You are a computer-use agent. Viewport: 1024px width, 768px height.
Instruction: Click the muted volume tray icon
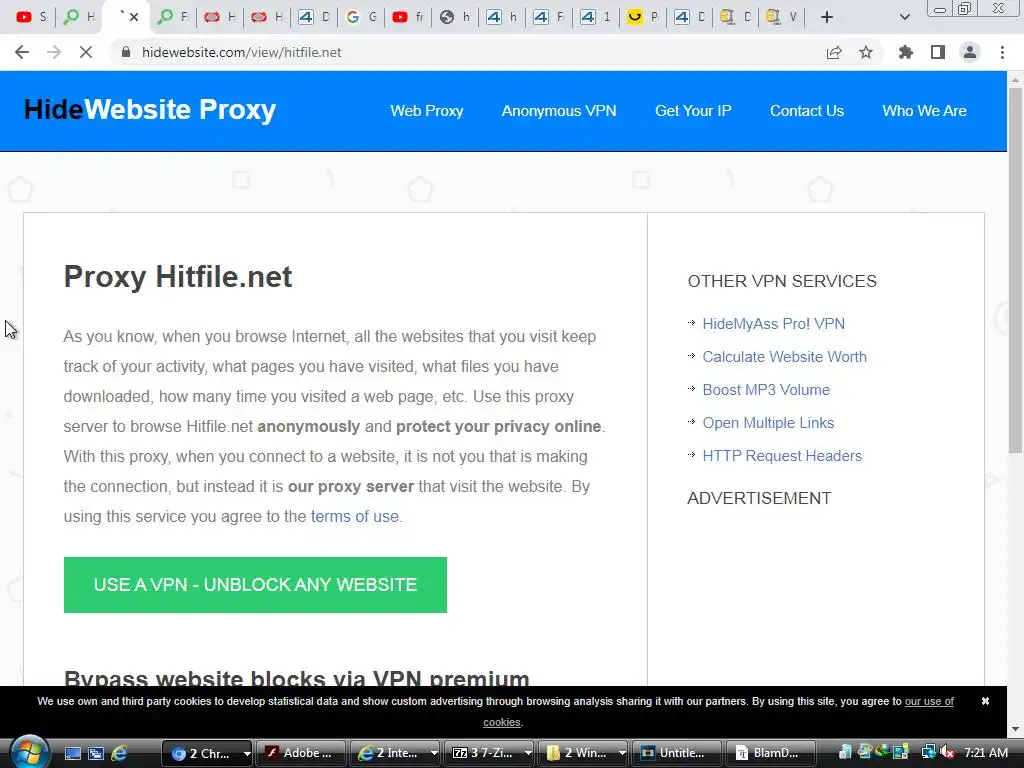948,752
